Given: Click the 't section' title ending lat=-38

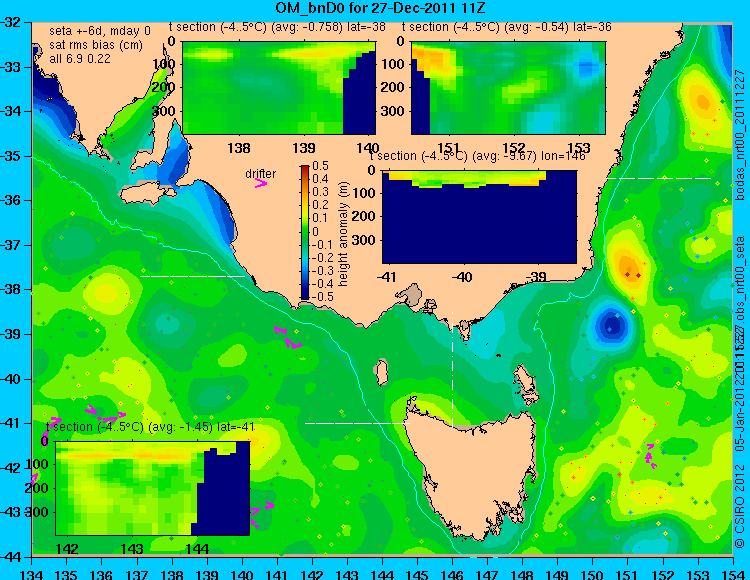Looking at the screenshot, I should [277, 27].
